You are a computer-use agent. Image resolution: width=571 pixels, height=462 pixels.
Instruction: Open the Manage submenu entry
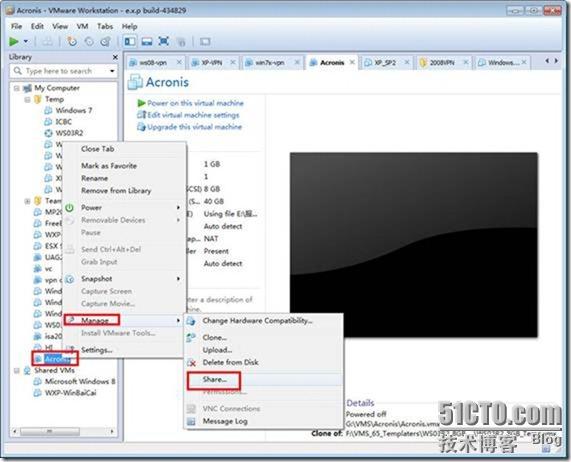pos(124,320)
